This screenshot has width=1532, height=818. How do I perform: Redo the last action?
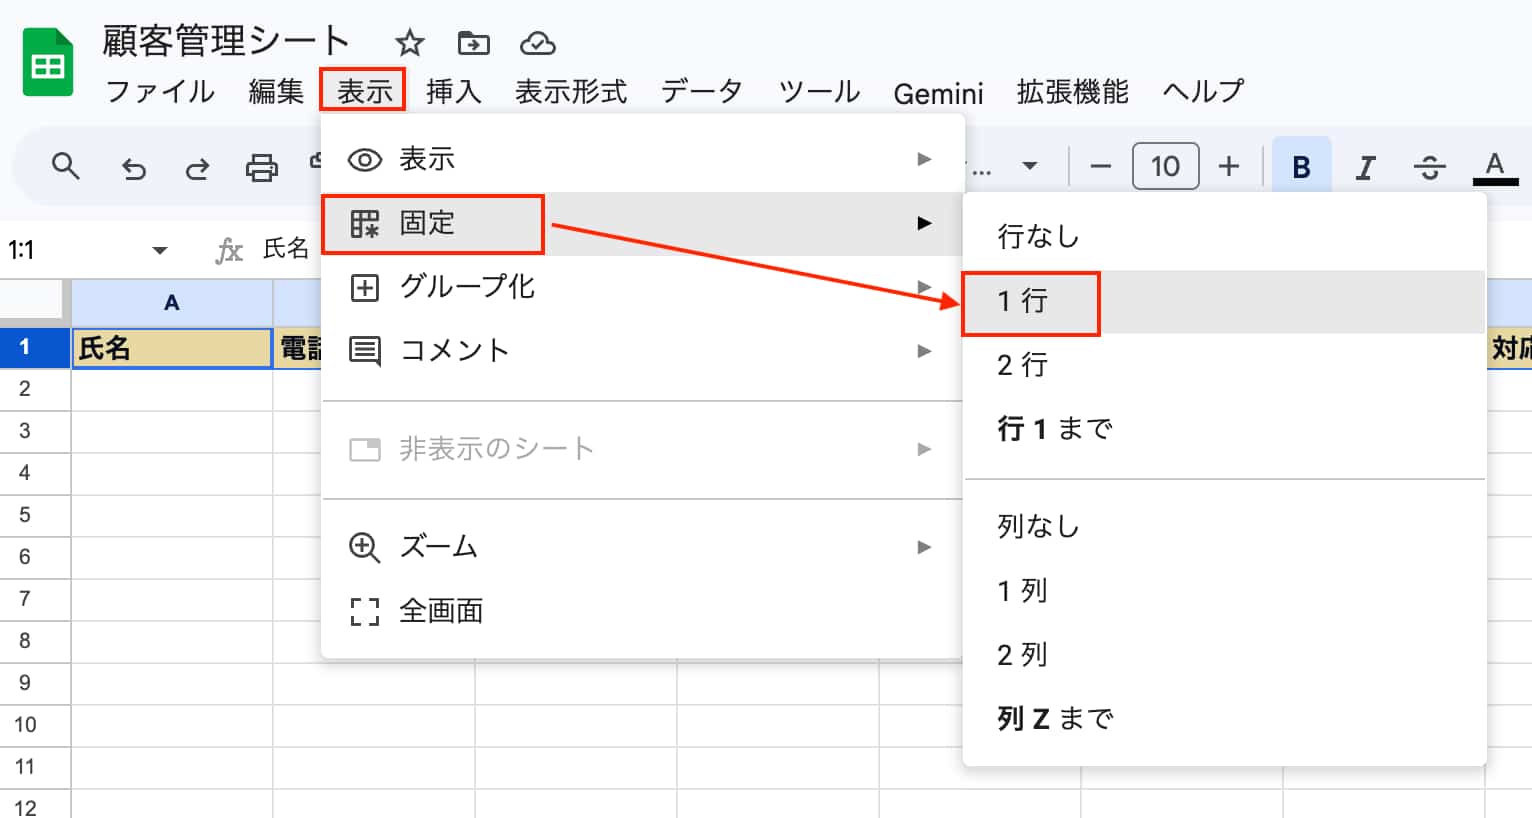197,167
